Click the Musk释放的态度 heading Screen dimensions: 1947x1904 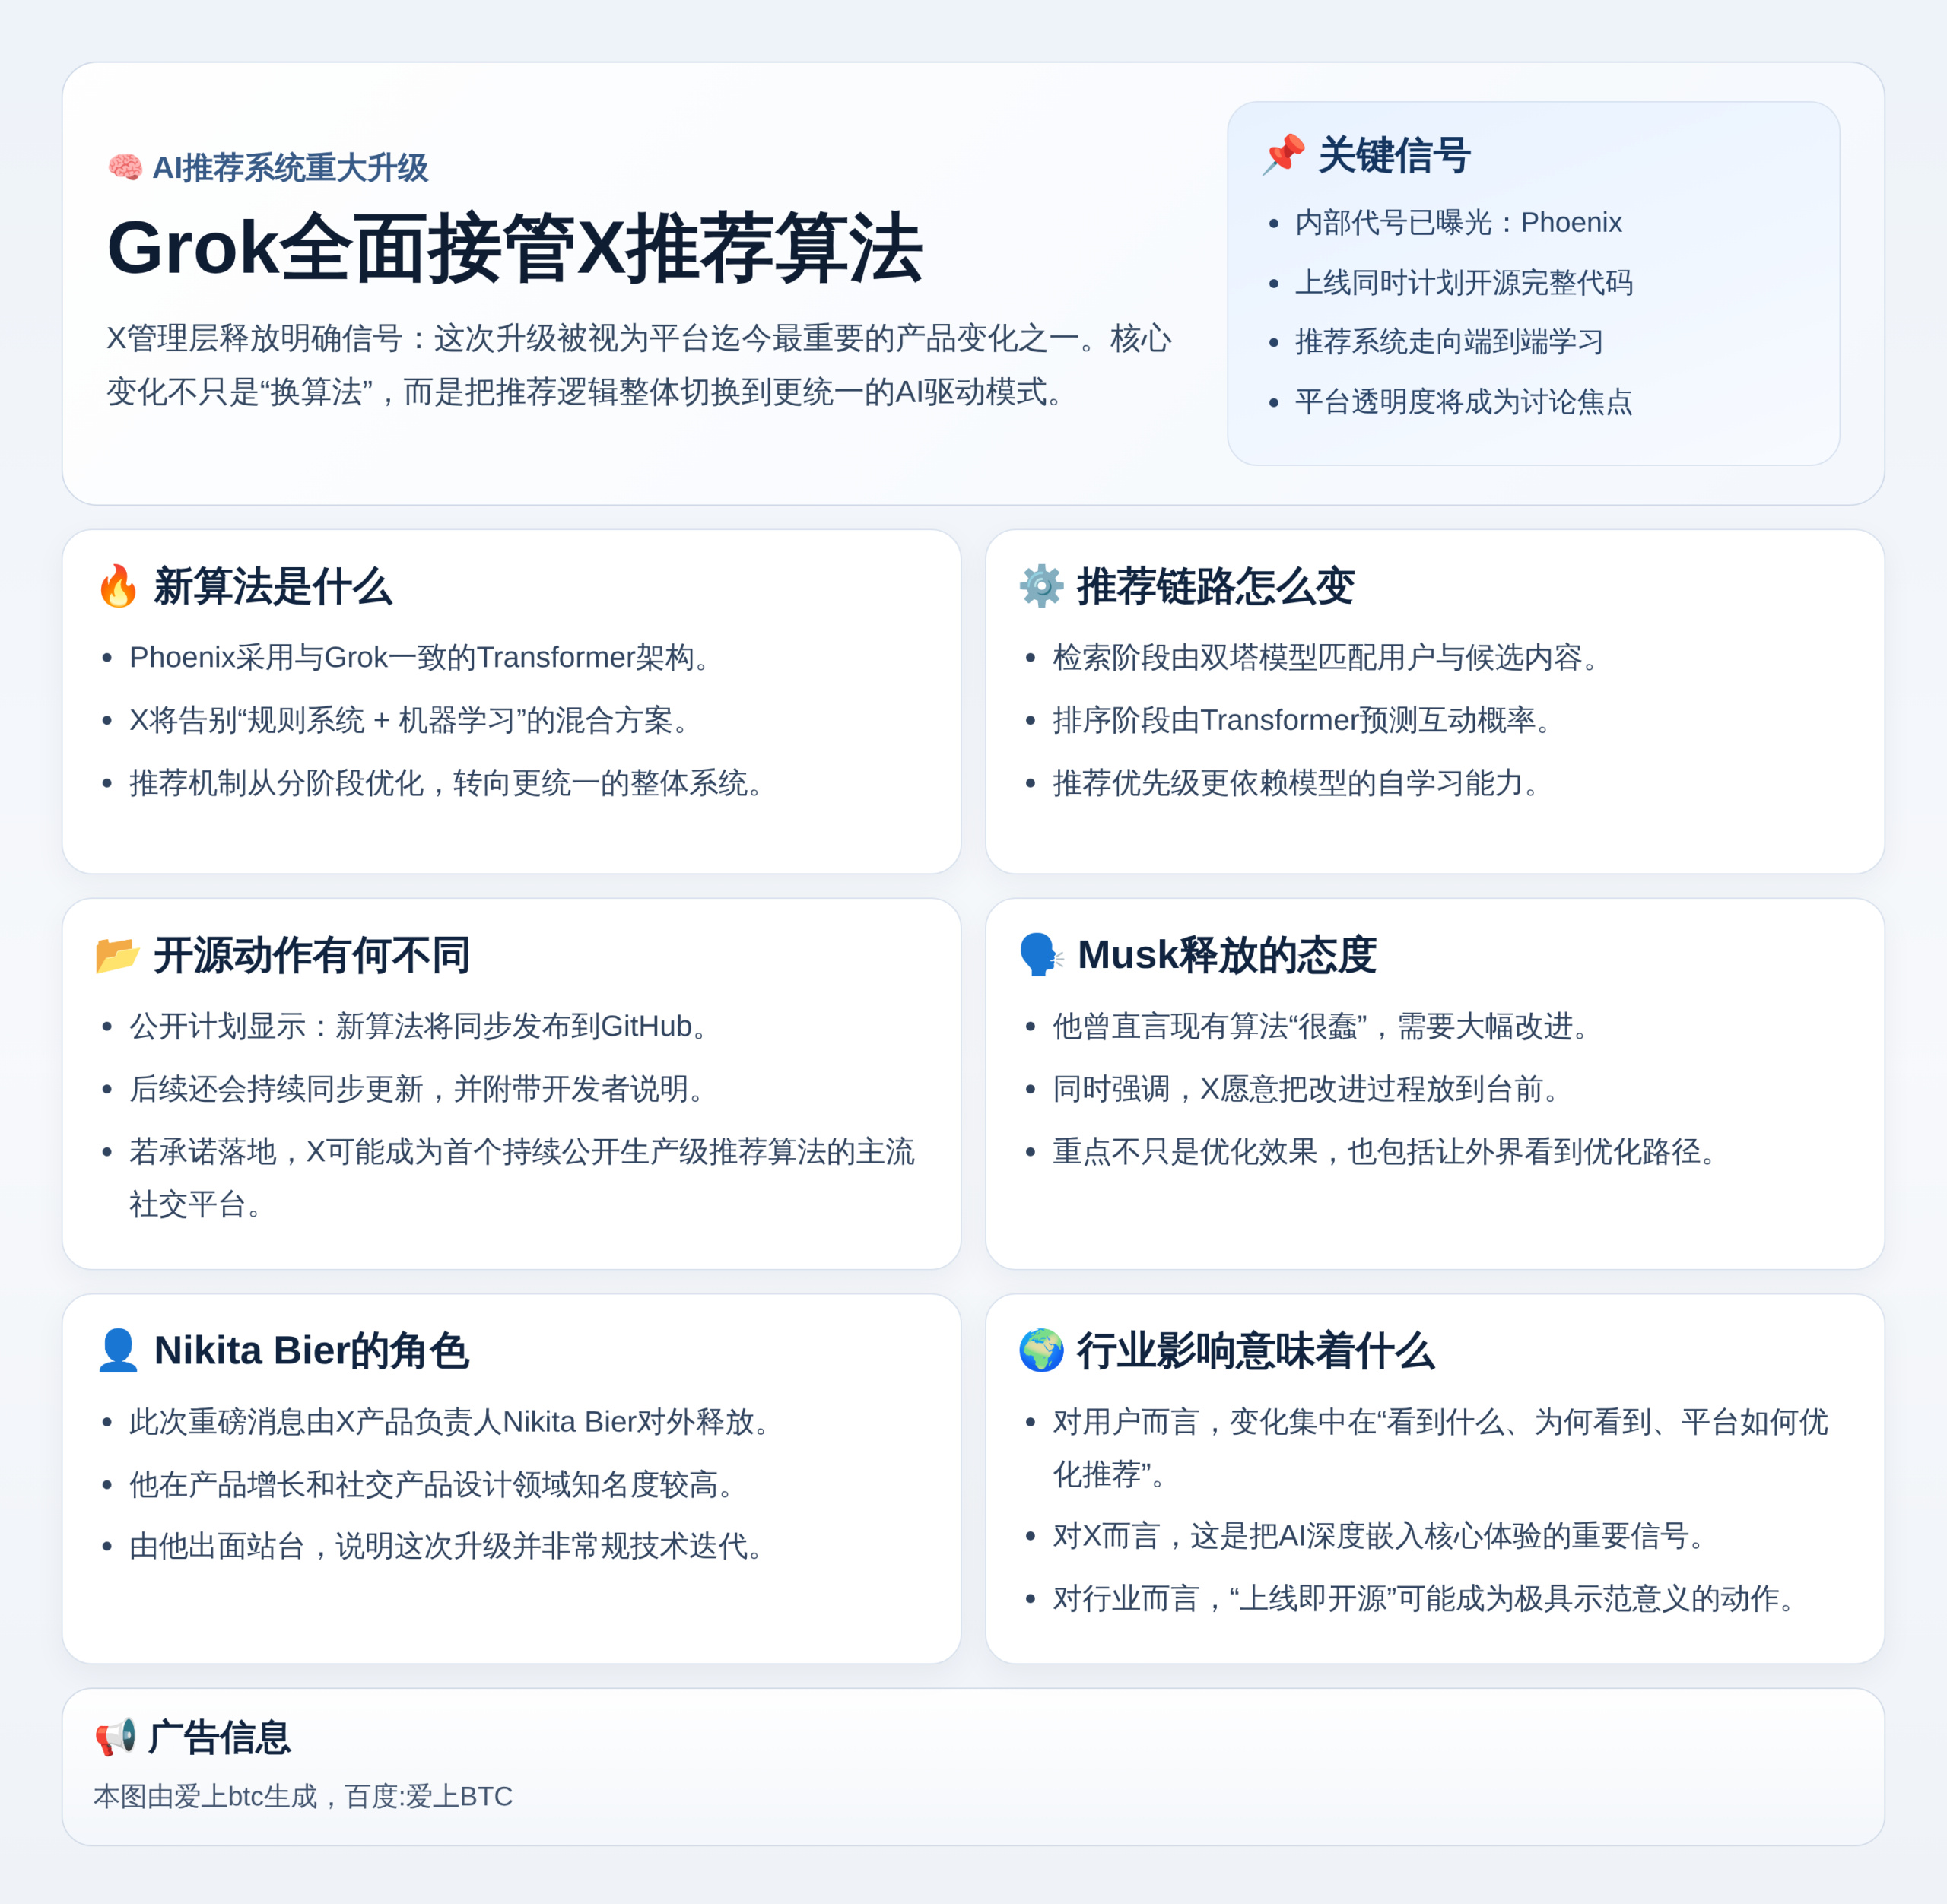coord(1227,956)
